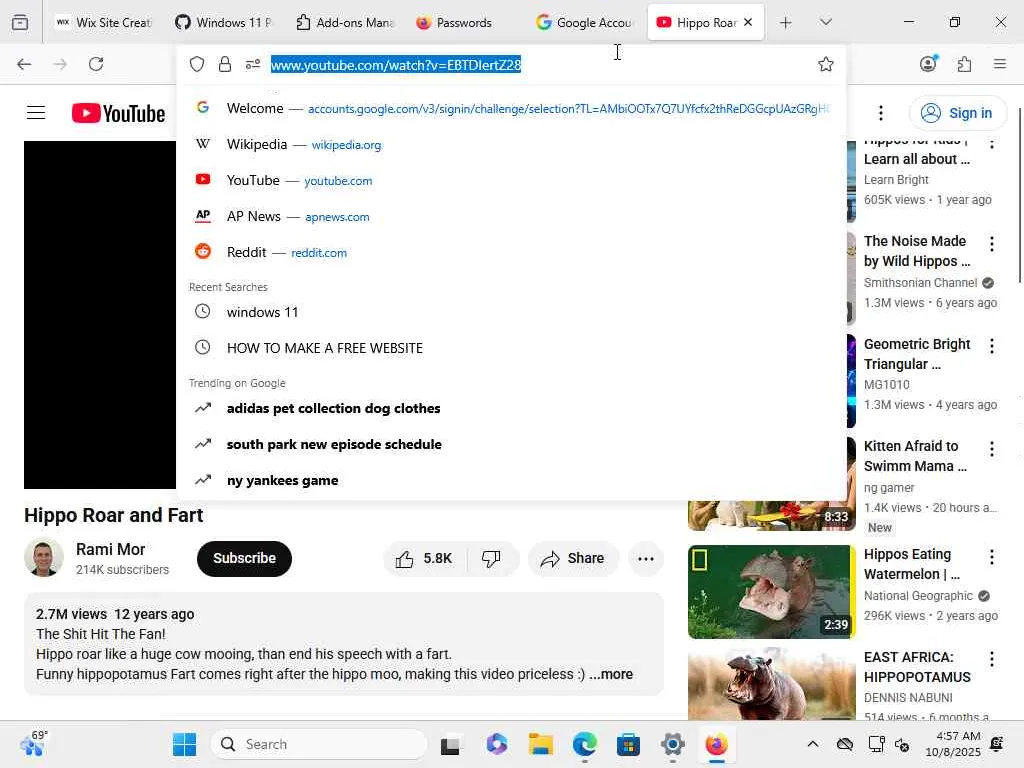This screenshot has height=768, width=1024.
Task: Click the address bar URL field
Action: (539, 65)
